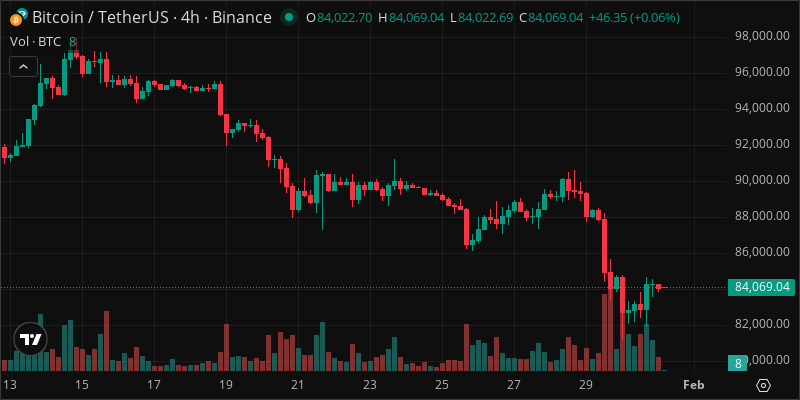Click the date label 27 on time axis
Screen dimensions: 800x400
(x=514, y=384)
